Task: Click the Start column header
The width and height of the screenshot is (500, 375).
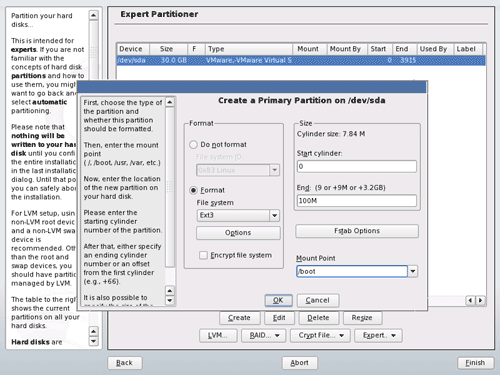Action: click(380, 49)
